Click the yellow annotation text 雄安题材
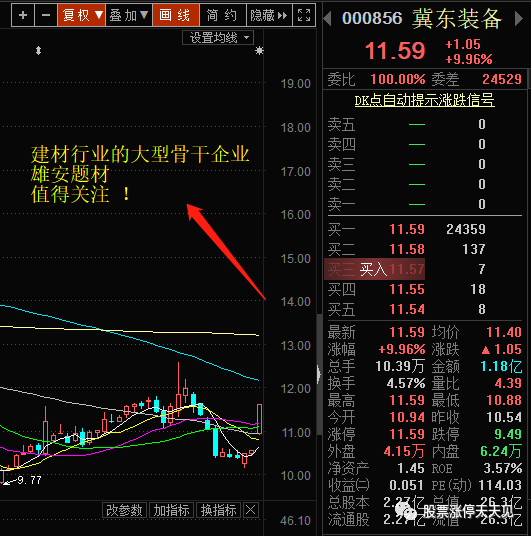The height and width of the screenshot is (536, 531). tap(70, 174)
